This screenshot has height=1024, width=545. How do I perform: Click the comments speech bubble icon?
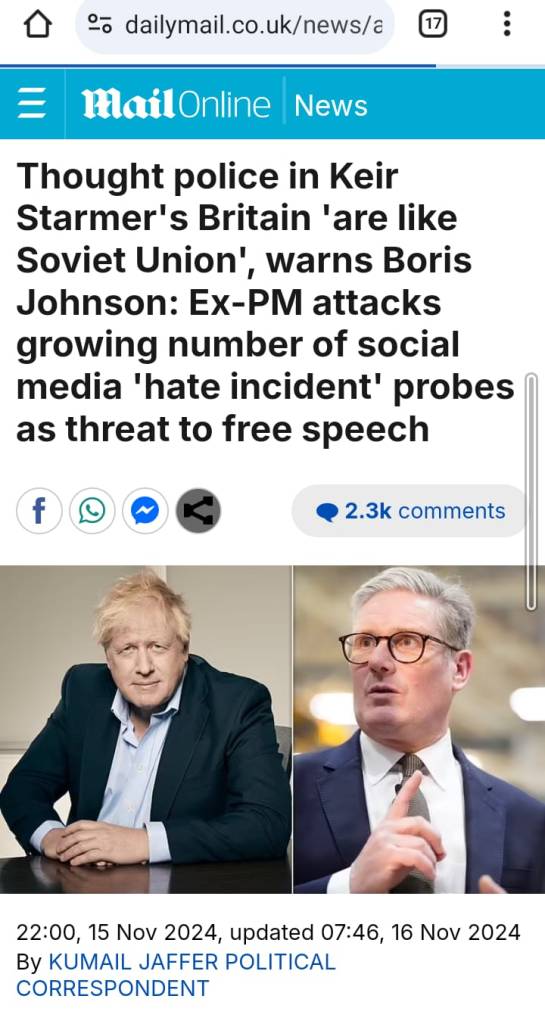coord(327,512)
